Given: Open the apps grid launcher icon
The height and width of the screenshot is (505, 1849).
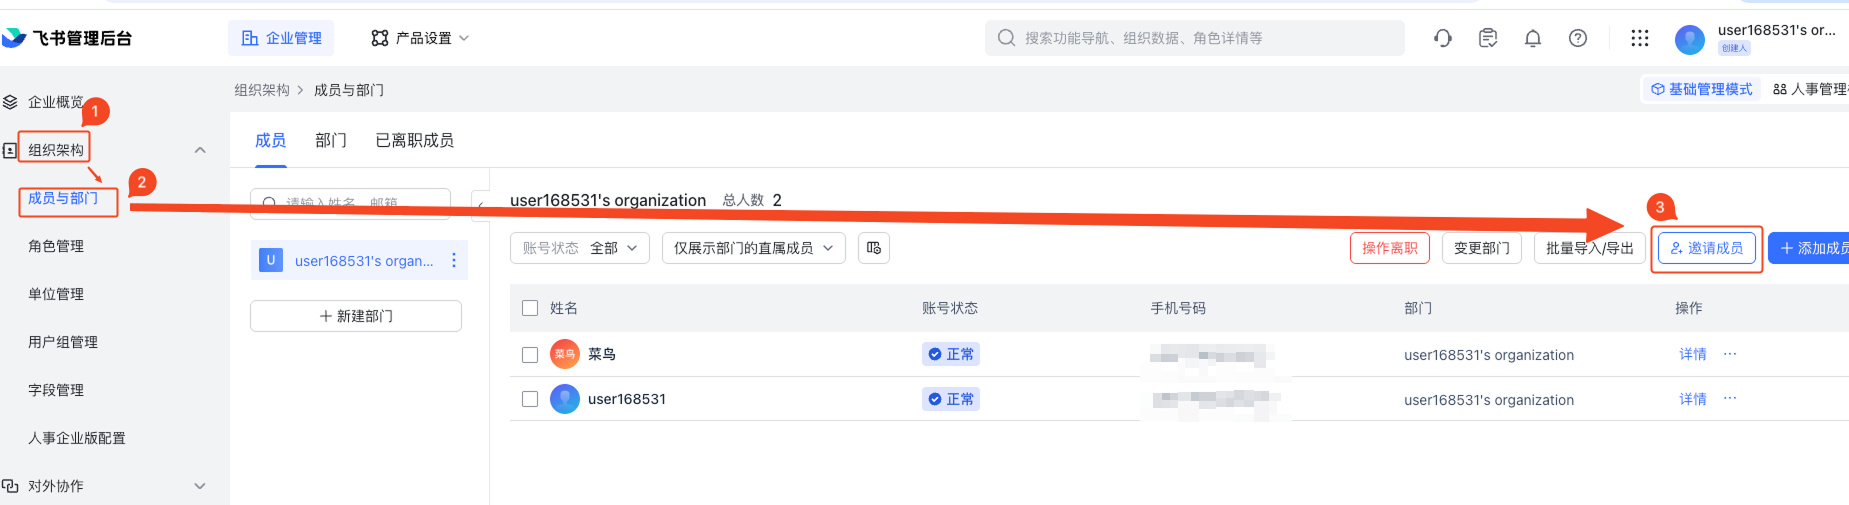Looking at the screenshot, I should point(1639,38).
